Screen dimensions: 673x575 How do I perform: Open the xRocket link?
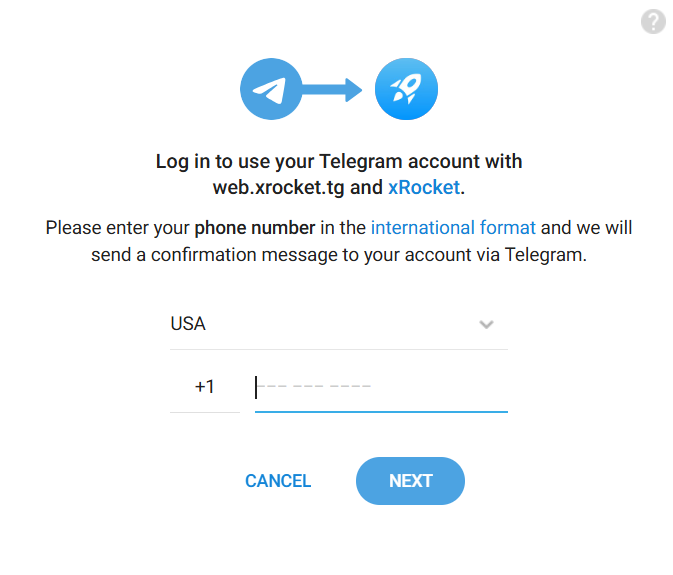pos(424,187)
